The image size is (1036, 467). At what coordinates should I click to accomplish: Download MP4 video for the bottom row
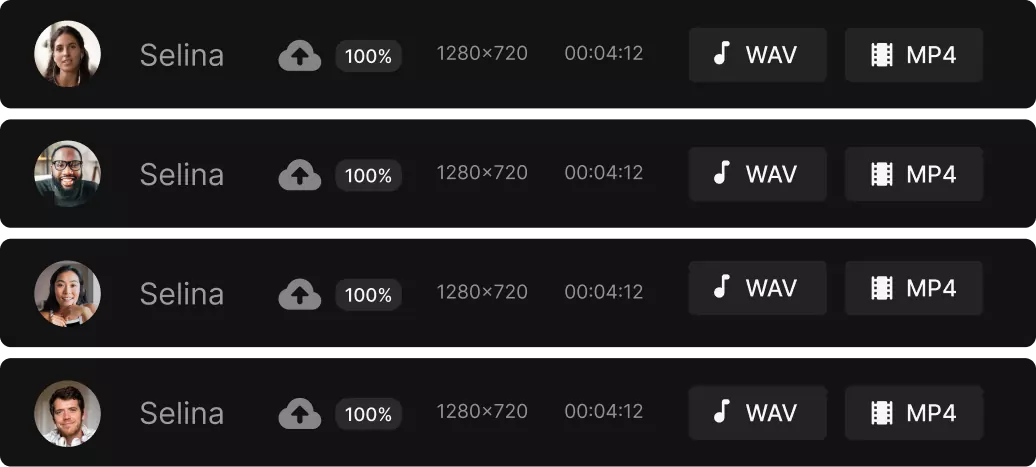tap(913, 413)
